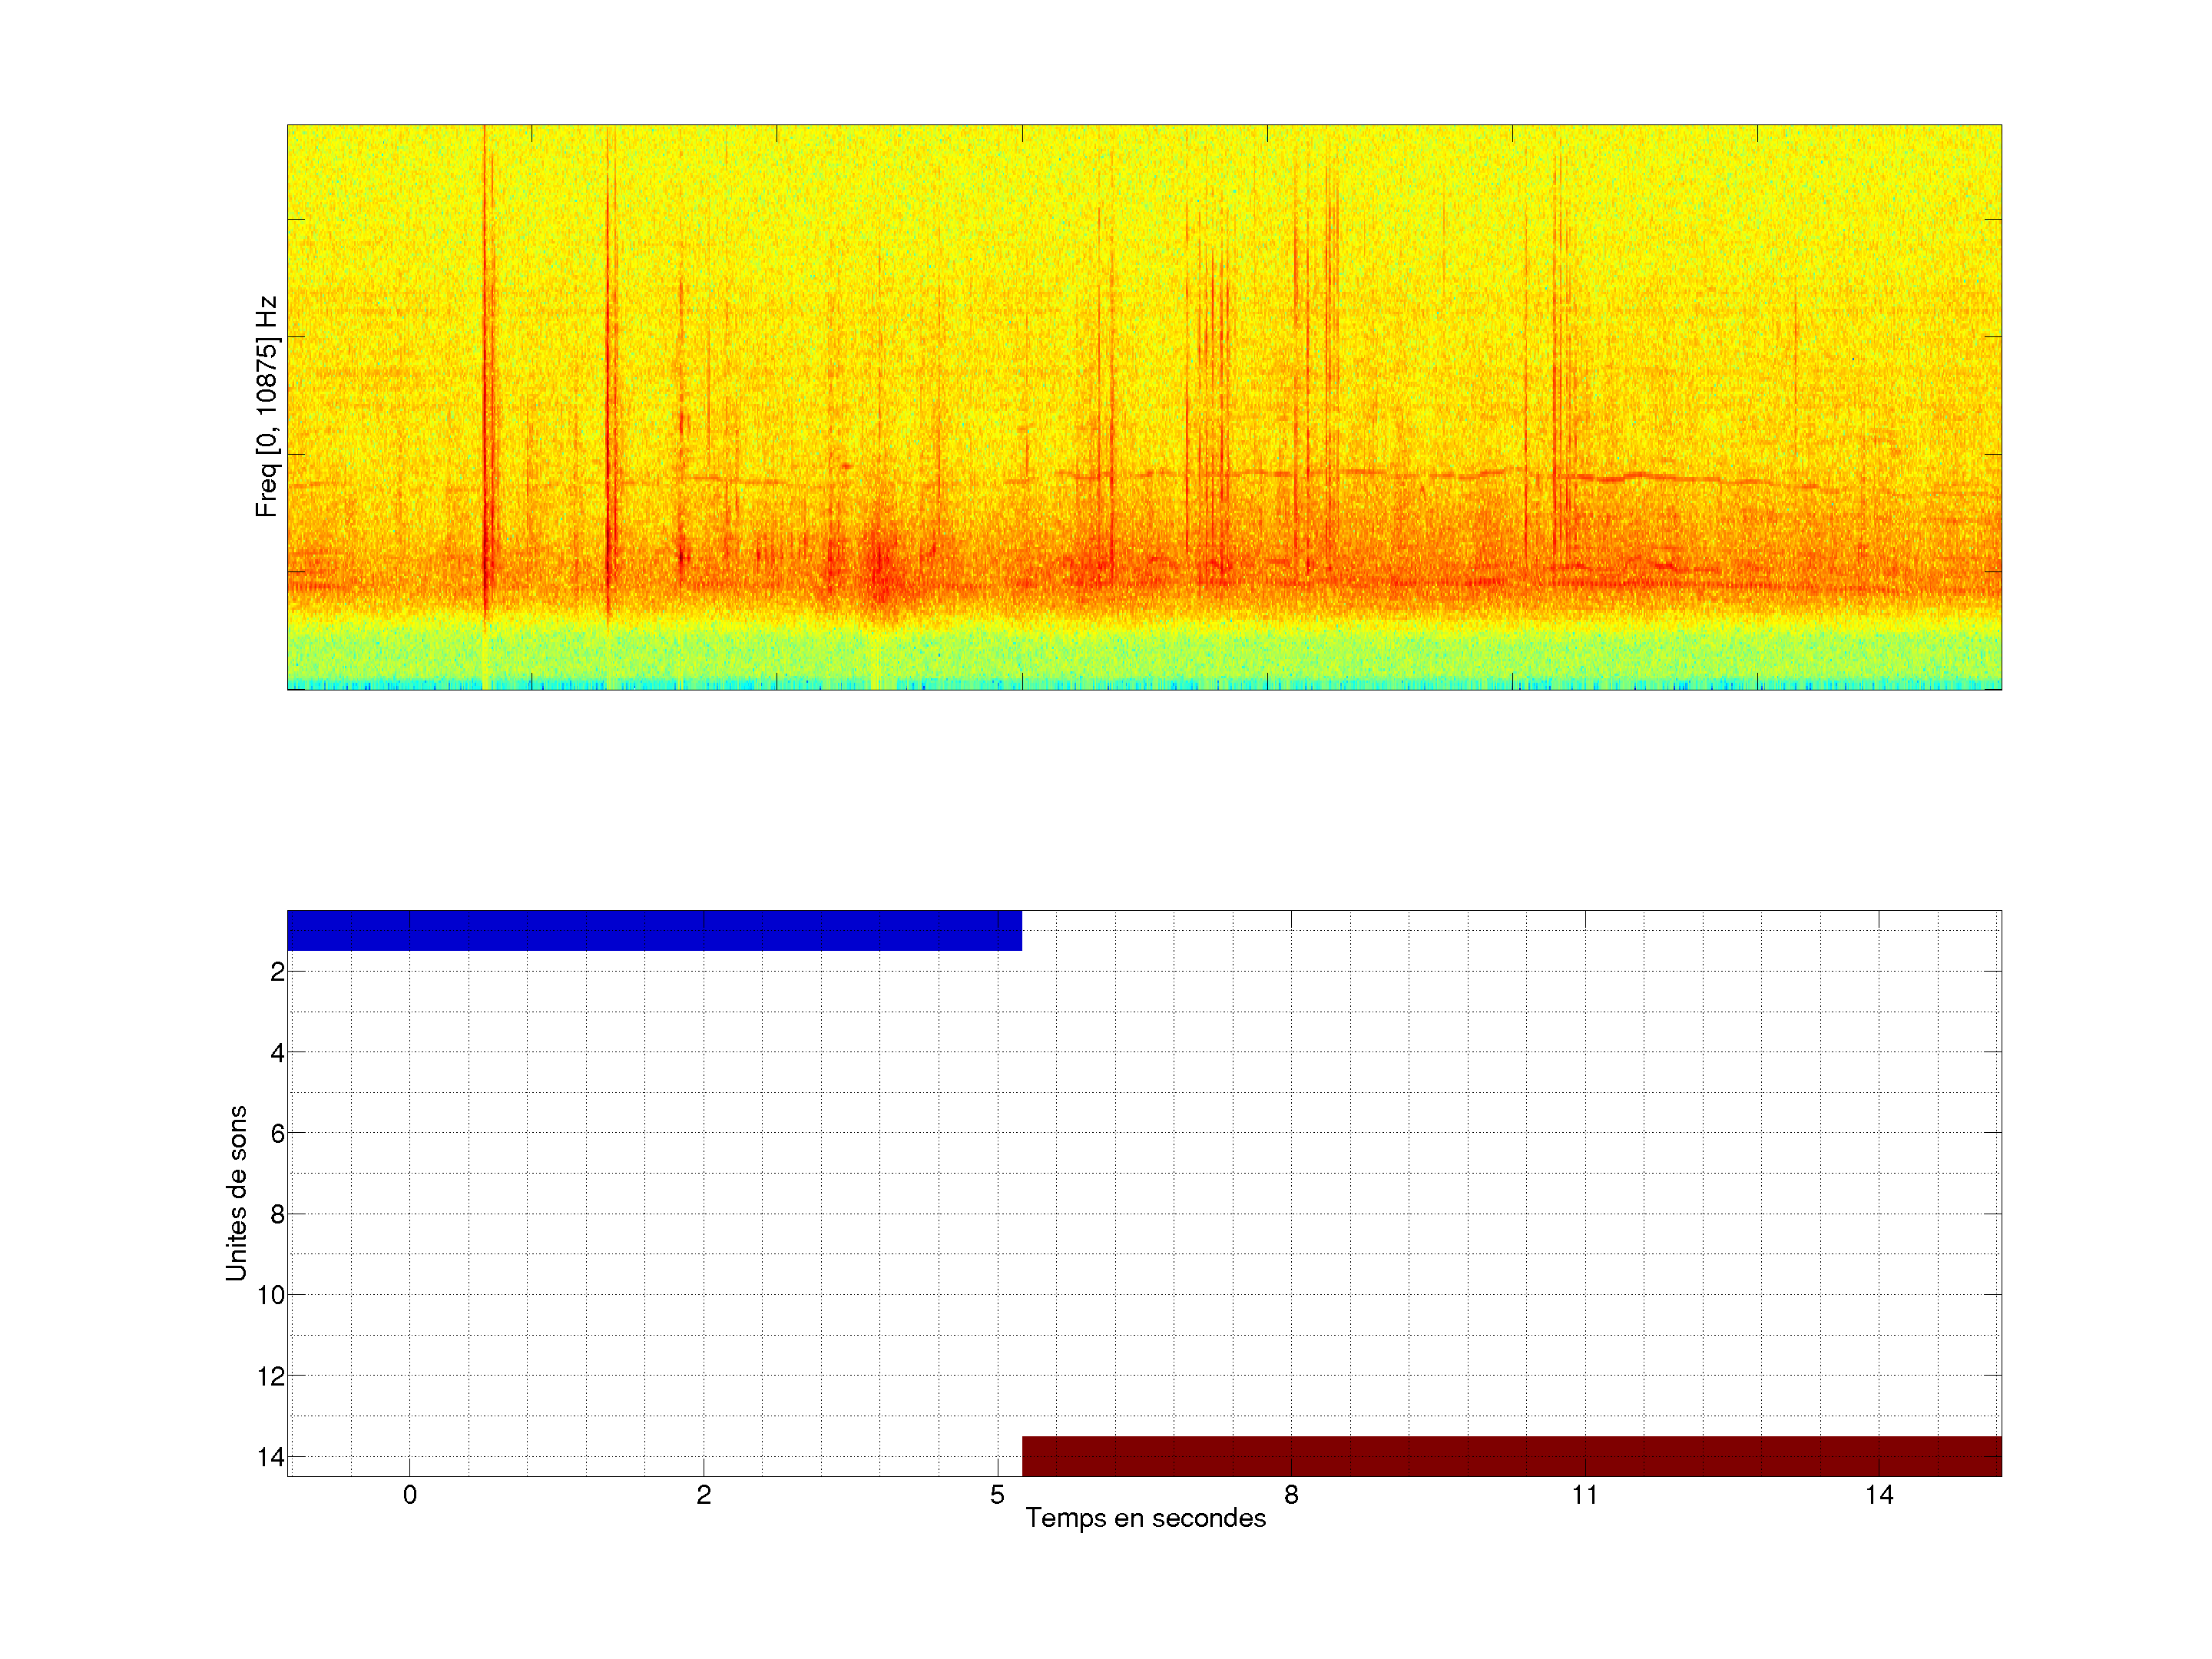Click y-axis tick label 4
This screenshot has width=2212, height=1659.
pyautogui.click(x=277, y=1053)
